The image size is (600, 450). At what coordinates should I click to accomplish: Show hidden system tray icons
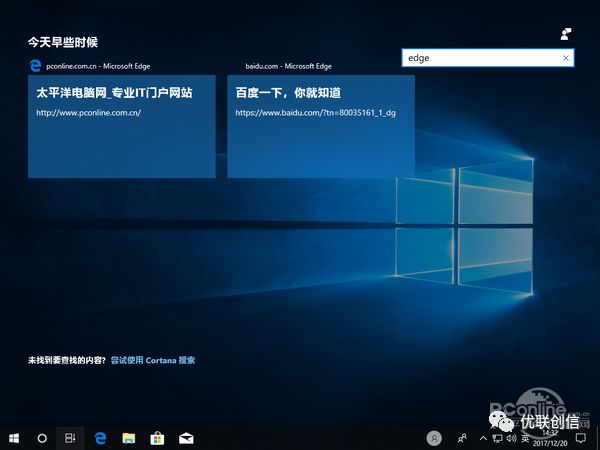point(483,438)
